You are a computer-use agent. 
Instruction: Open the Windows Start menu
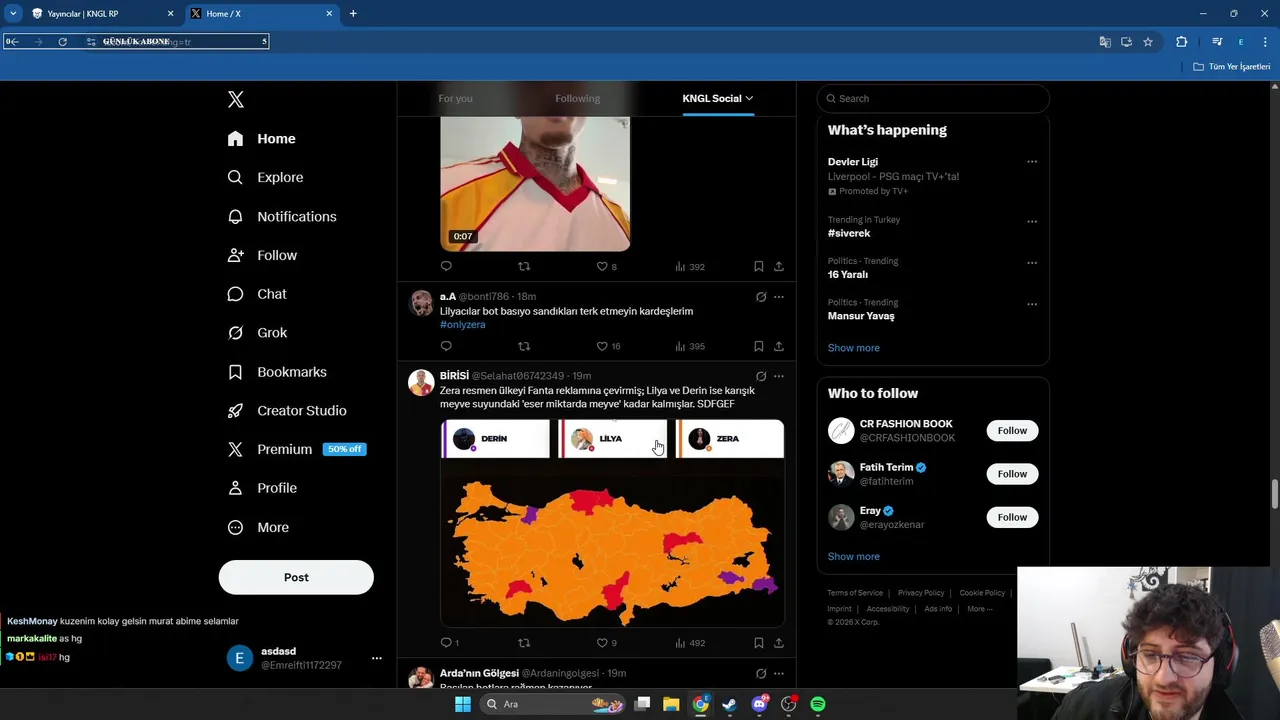coord(462,704)
